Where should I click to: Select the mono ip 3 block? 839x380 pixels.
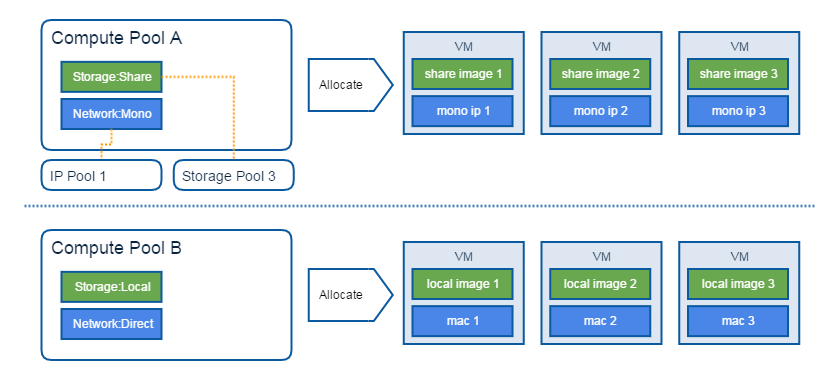click(x=738, y=111)
